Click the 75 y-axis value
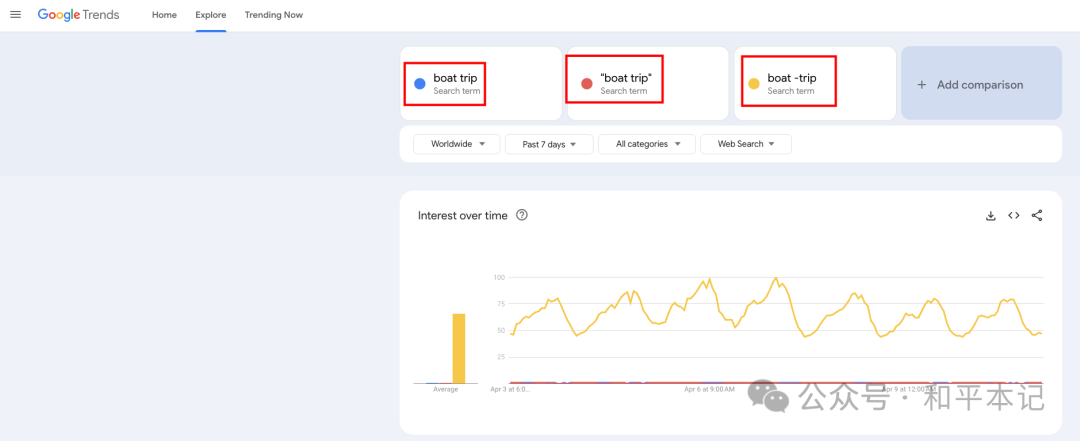 pos(501,304)
